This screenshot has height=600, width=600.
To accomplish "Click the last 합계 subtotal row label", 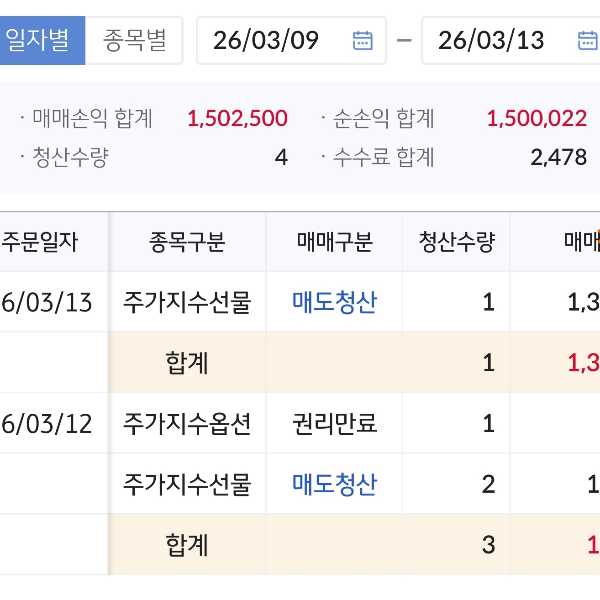I will [x=187, y=544].
